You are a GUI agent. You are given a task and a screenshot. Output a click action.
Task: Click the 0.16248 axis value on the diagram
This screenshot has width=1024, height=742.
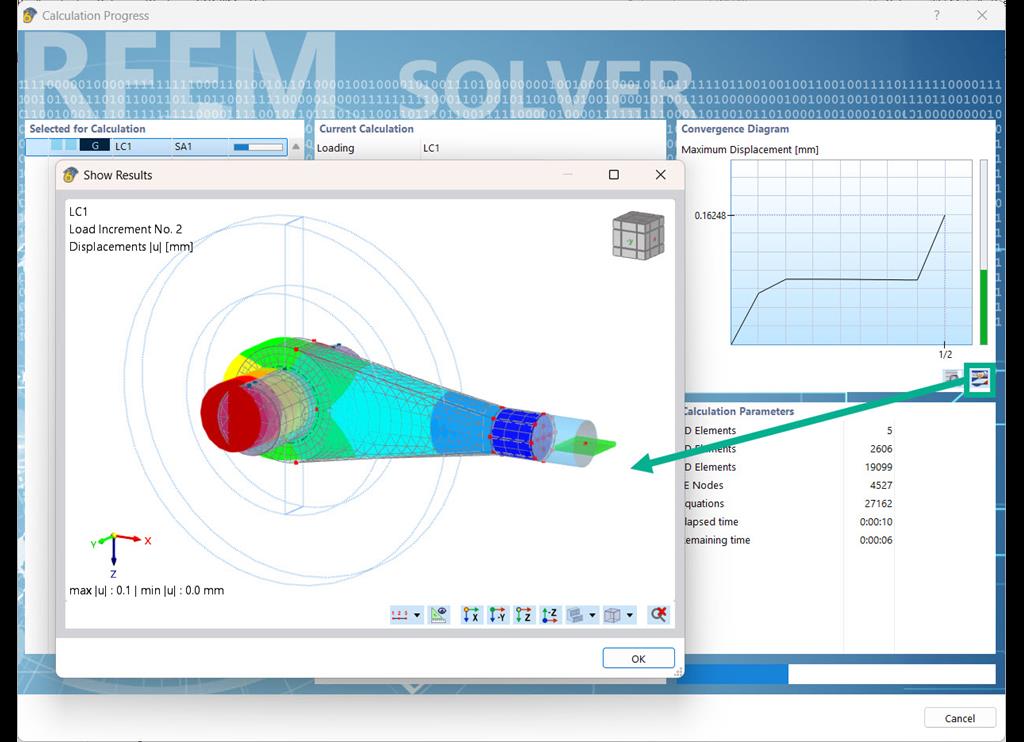click(710, 215)
